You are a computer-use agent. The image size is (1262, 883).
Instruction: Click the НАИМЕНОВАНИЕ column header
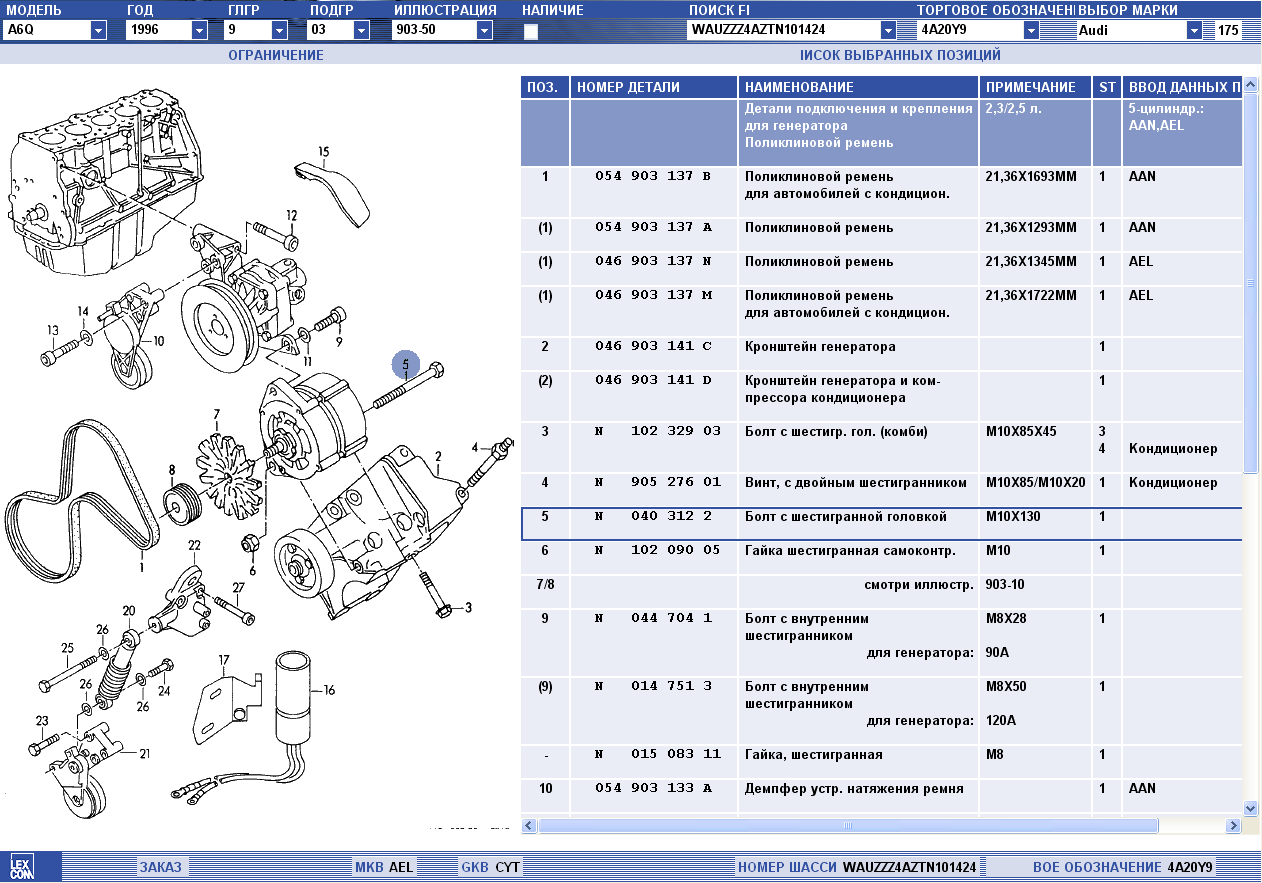pos(858,87)
